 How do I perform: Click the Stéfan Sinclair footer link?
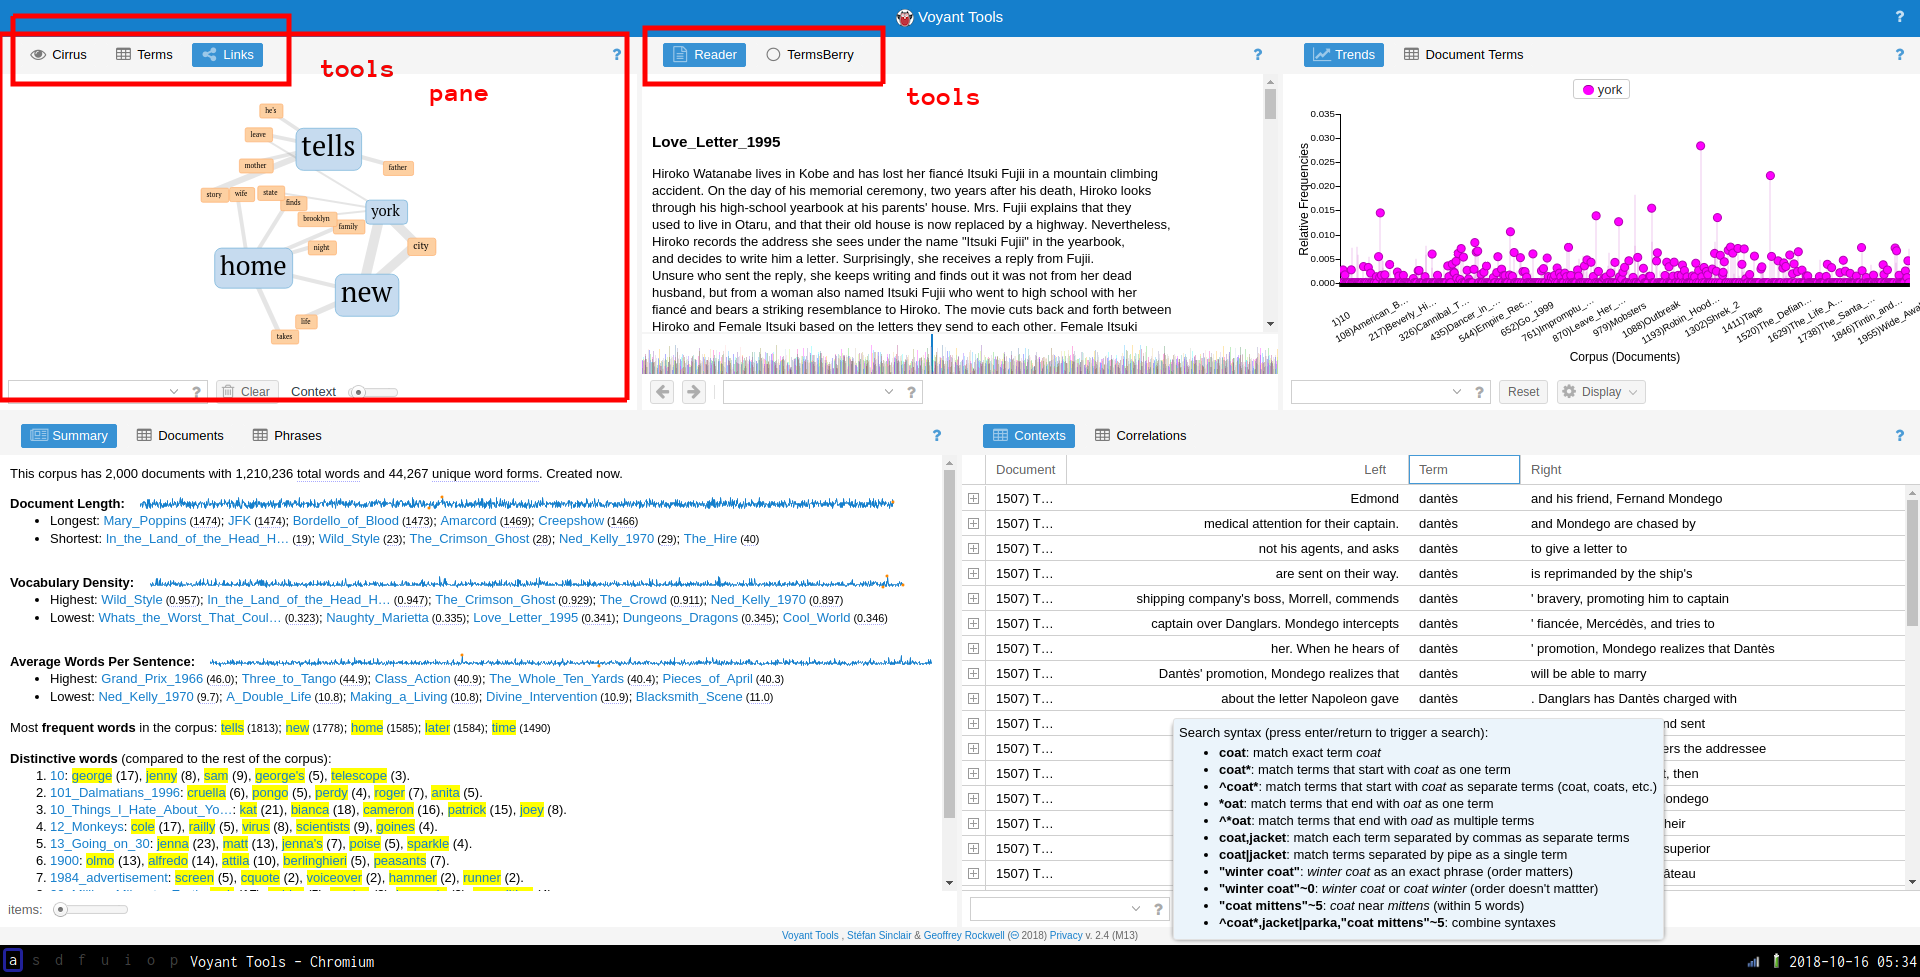[x=879, y=936]
